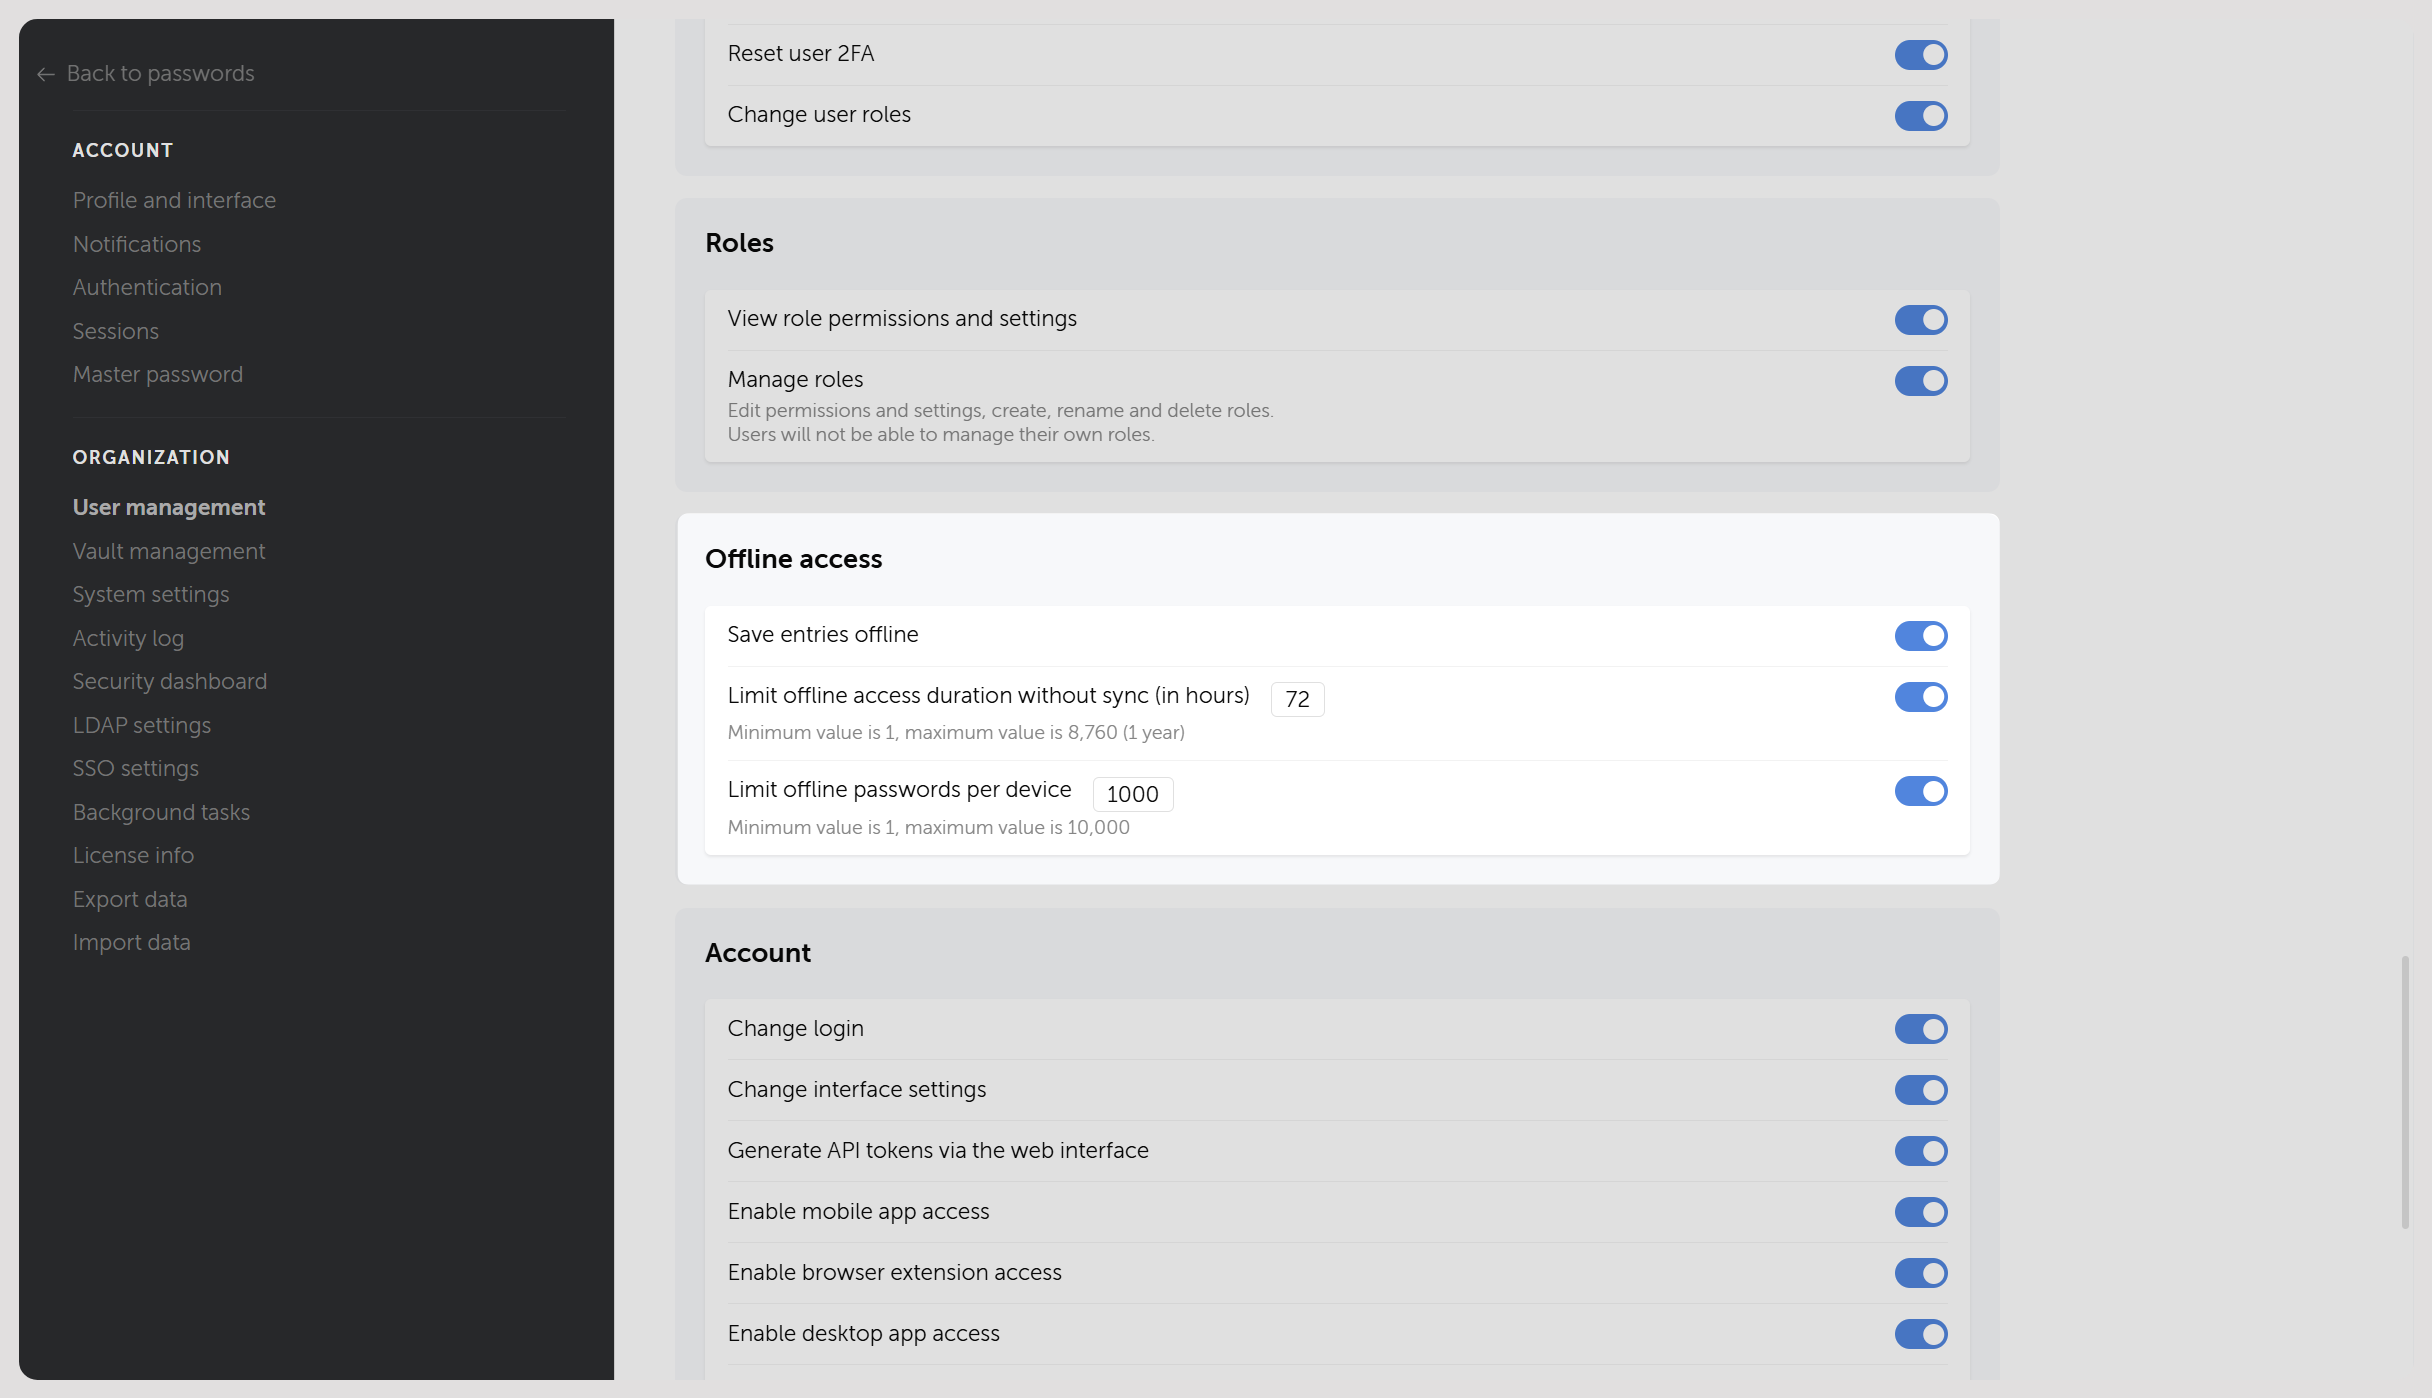The width and height of the screenshot is (2432, 1398).
Task: Open the Activity log page
Action: (128, 638)
